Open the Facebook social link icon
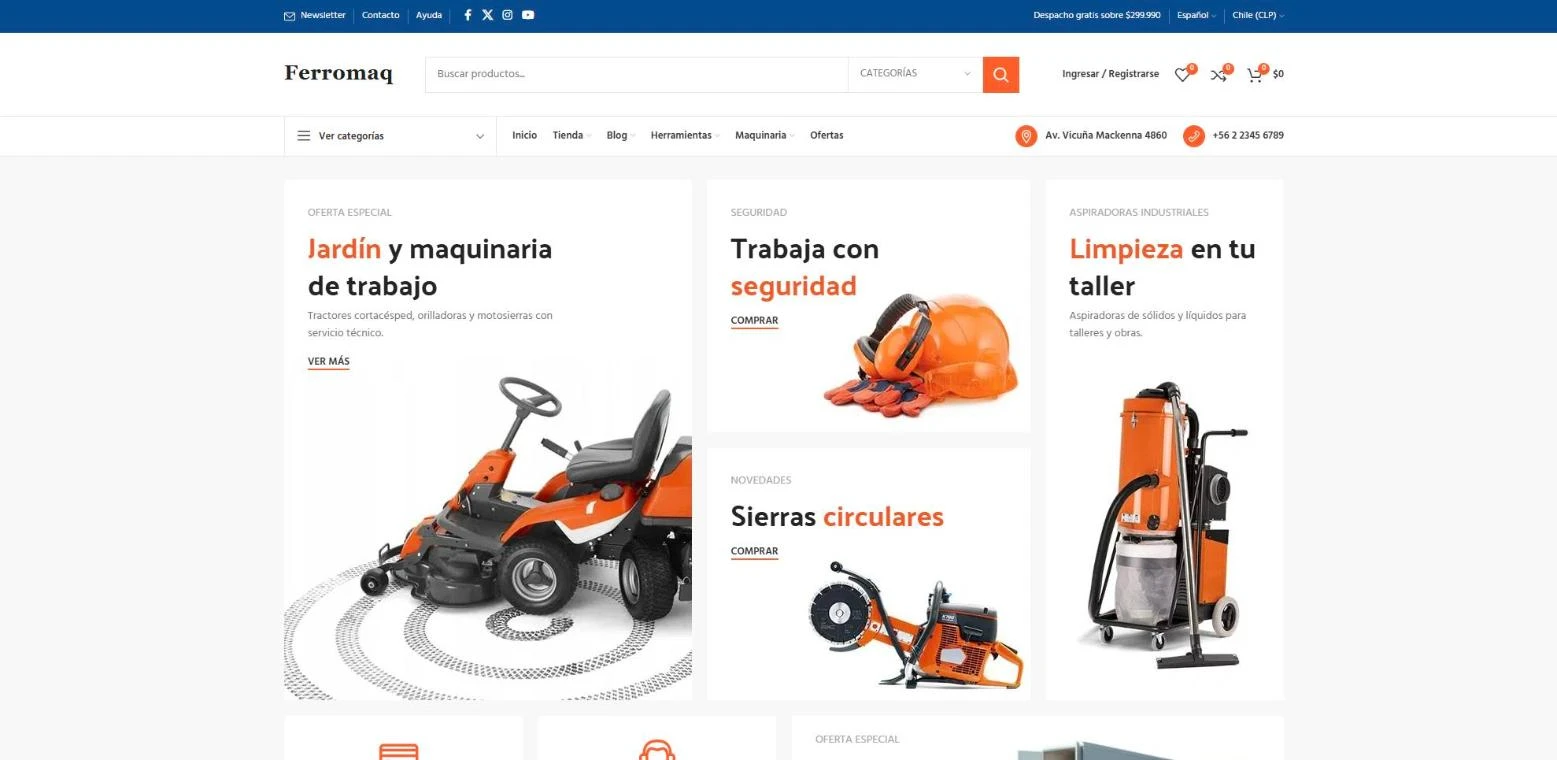1557x760 pixels. [467, 15]
